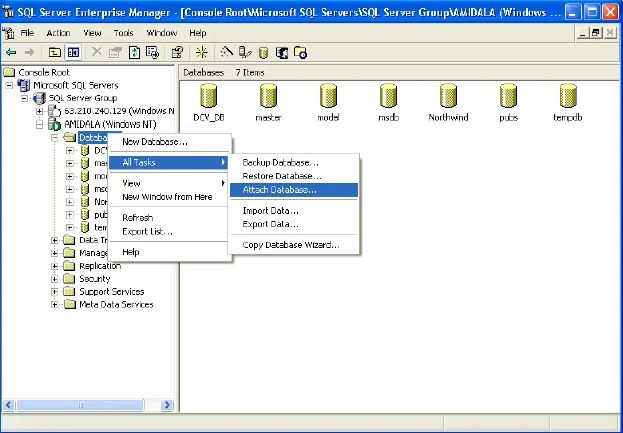This screenshot has height=433, width=623.
Task: Click the Register Server toolbar icon
Action: [x=245, y=52]
